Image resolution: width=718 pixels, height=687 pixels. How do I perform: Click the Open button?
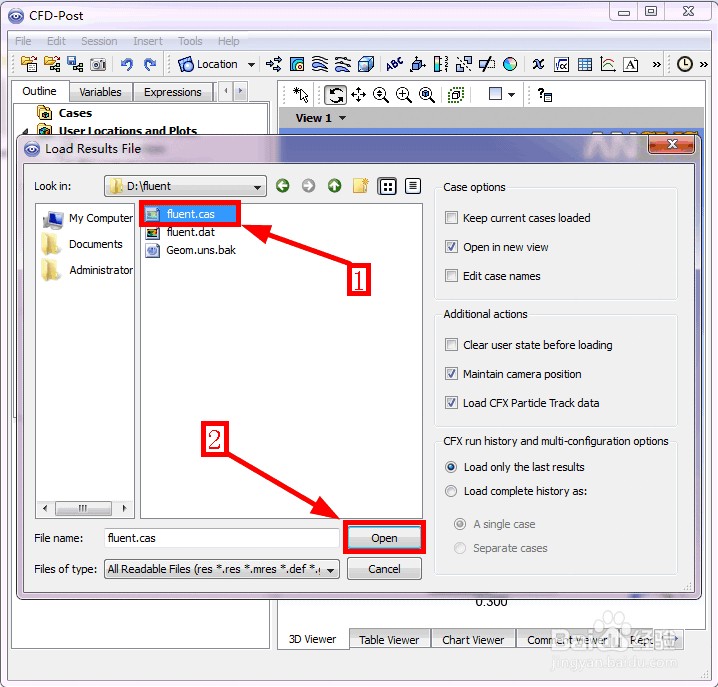pos(384,538)
